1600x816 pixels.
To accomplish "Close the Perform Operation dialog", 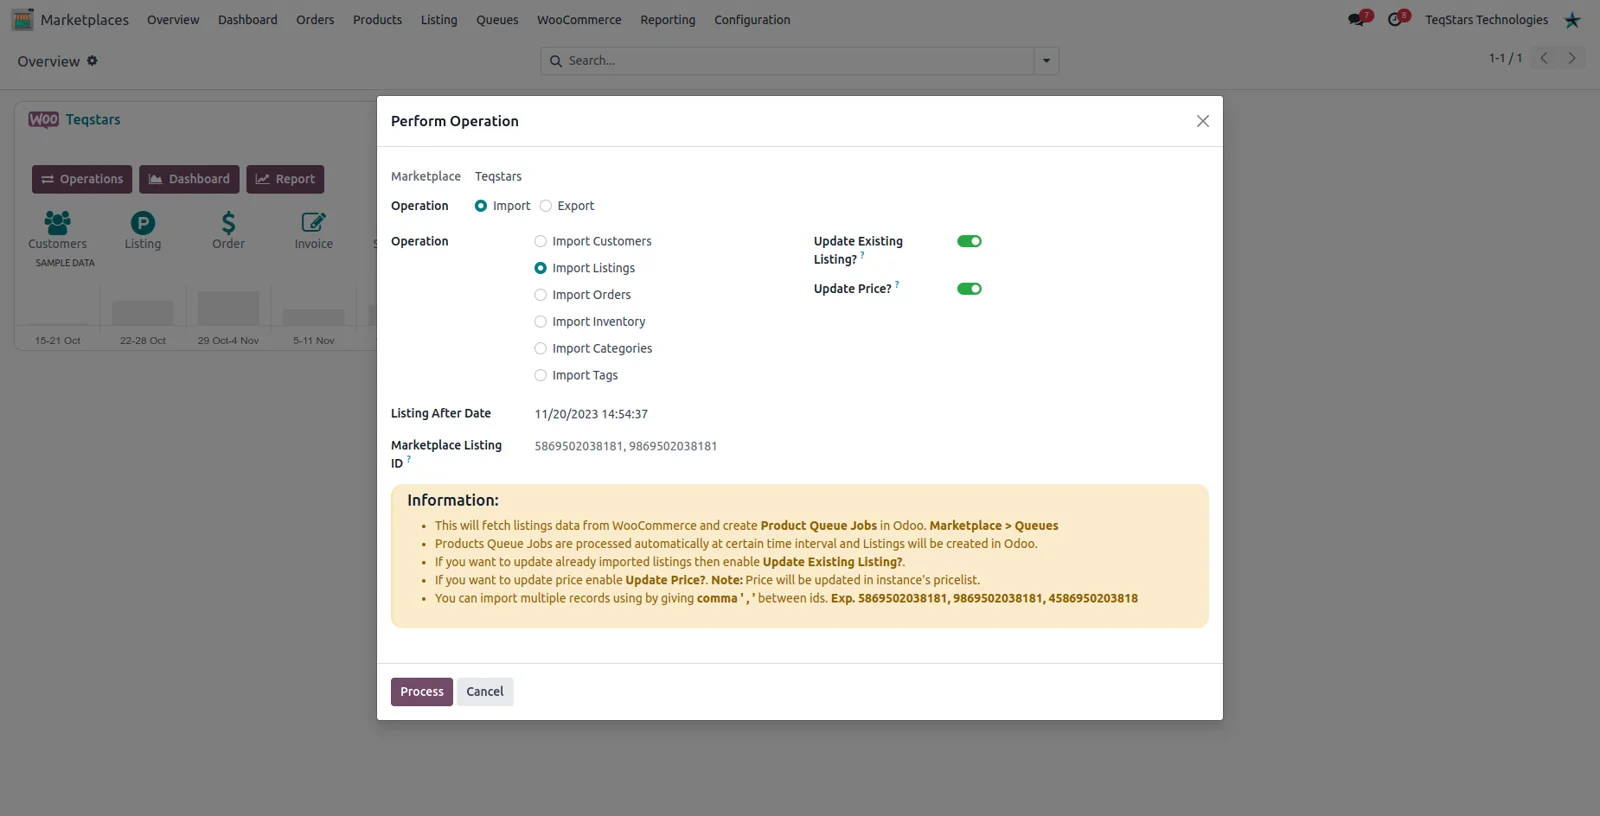I will 1203,121.
